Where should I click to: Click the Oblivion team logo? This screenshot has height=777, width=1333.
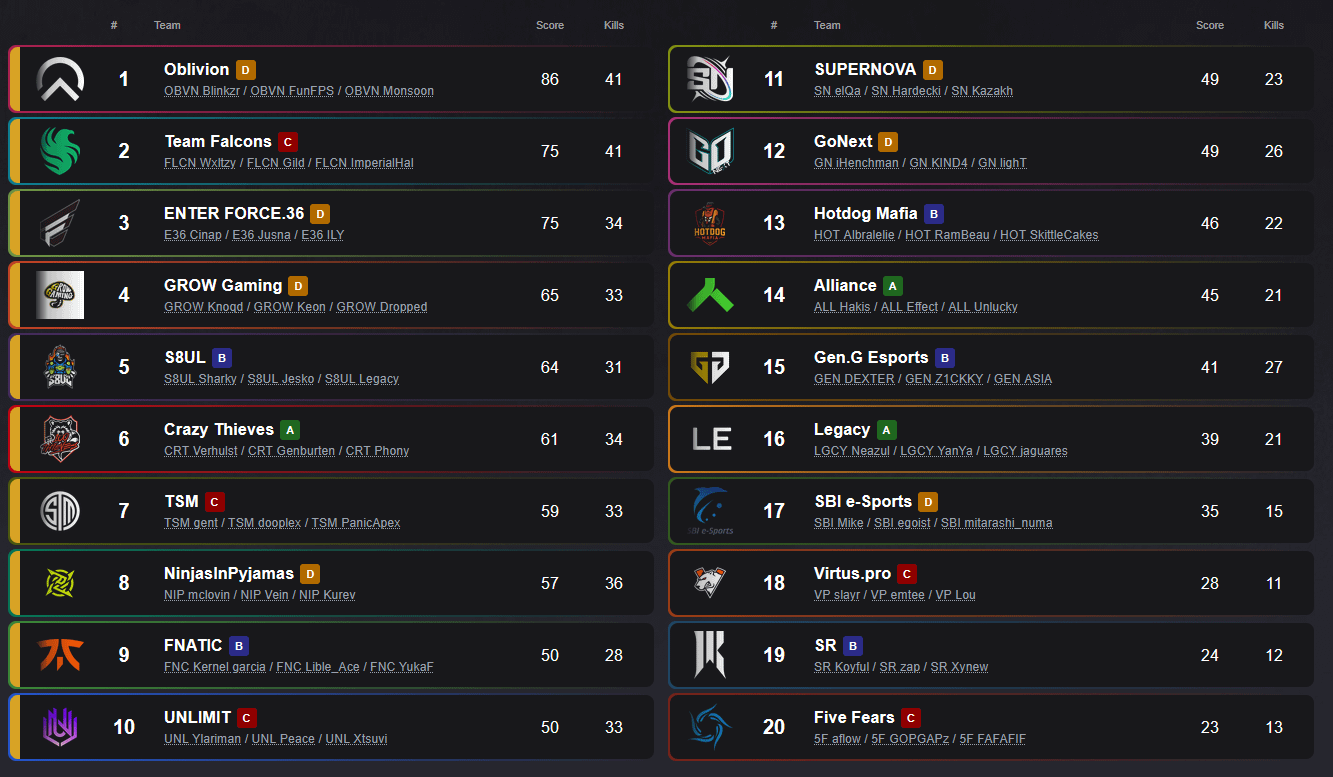coord(60,79)
